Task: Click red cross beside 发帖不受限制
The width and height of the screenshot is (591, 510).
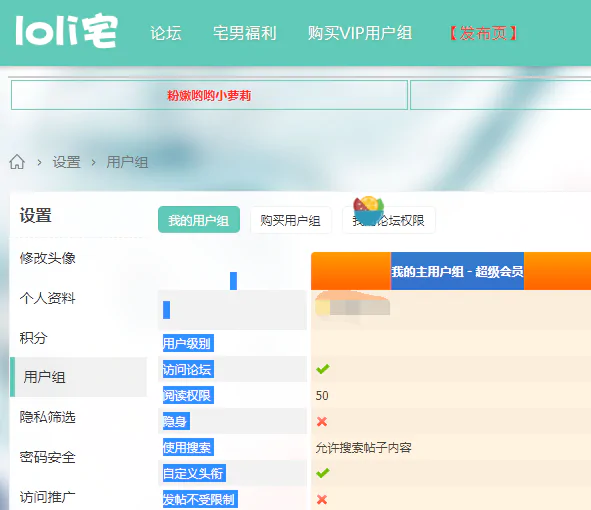Action: tap(322, 499)
